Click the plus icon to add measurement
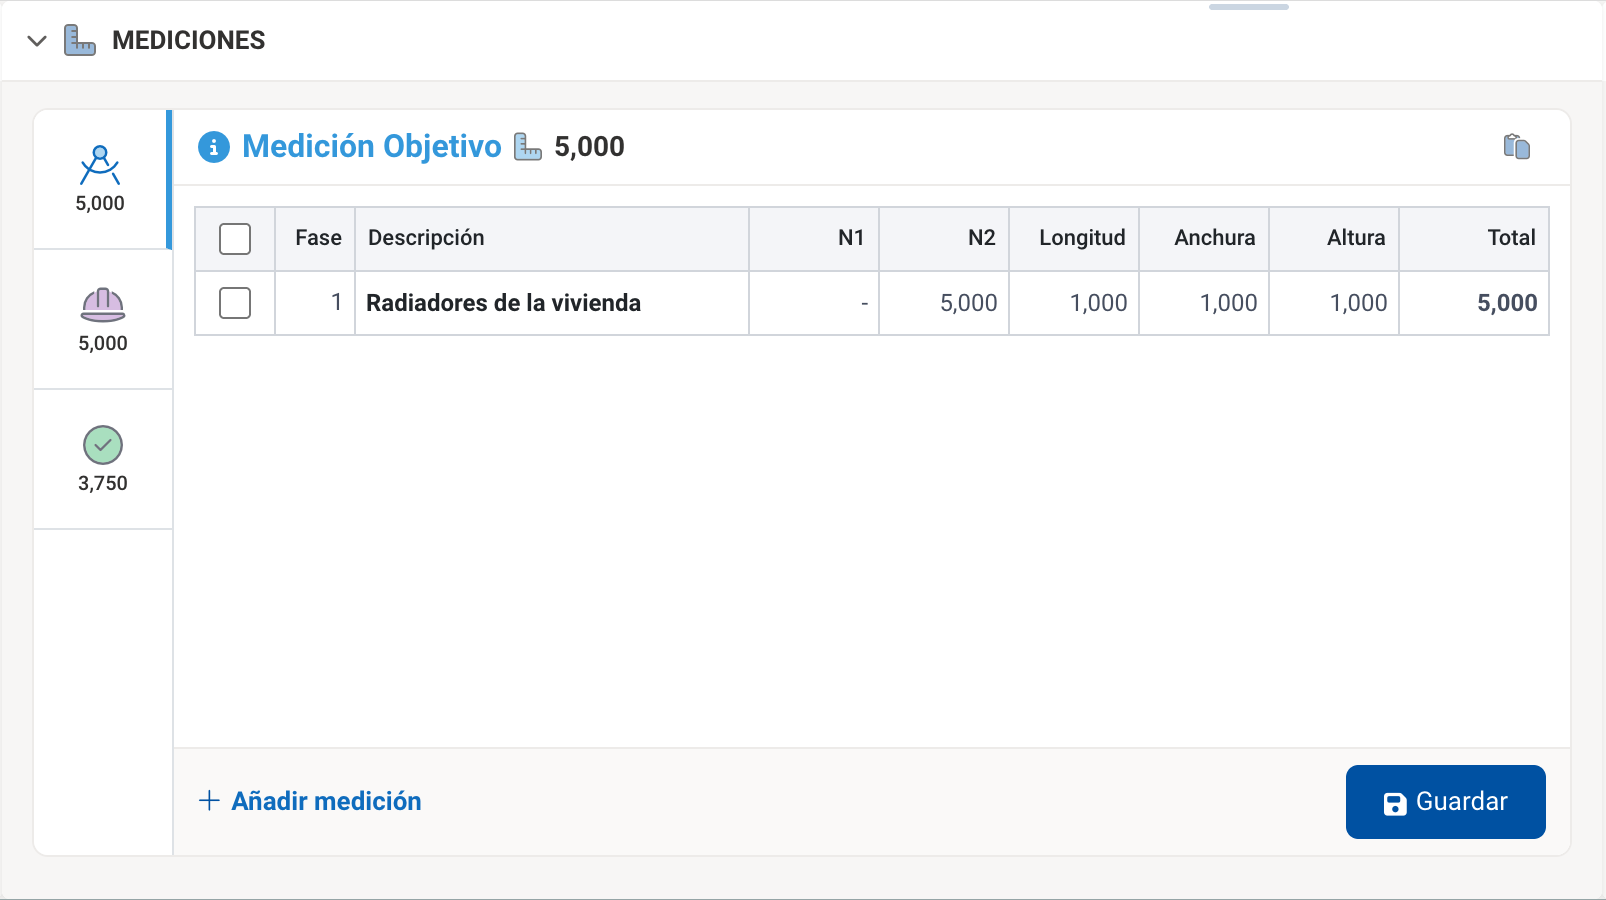The height and width of the screenshot is (900, 1606). pos(209,801)
